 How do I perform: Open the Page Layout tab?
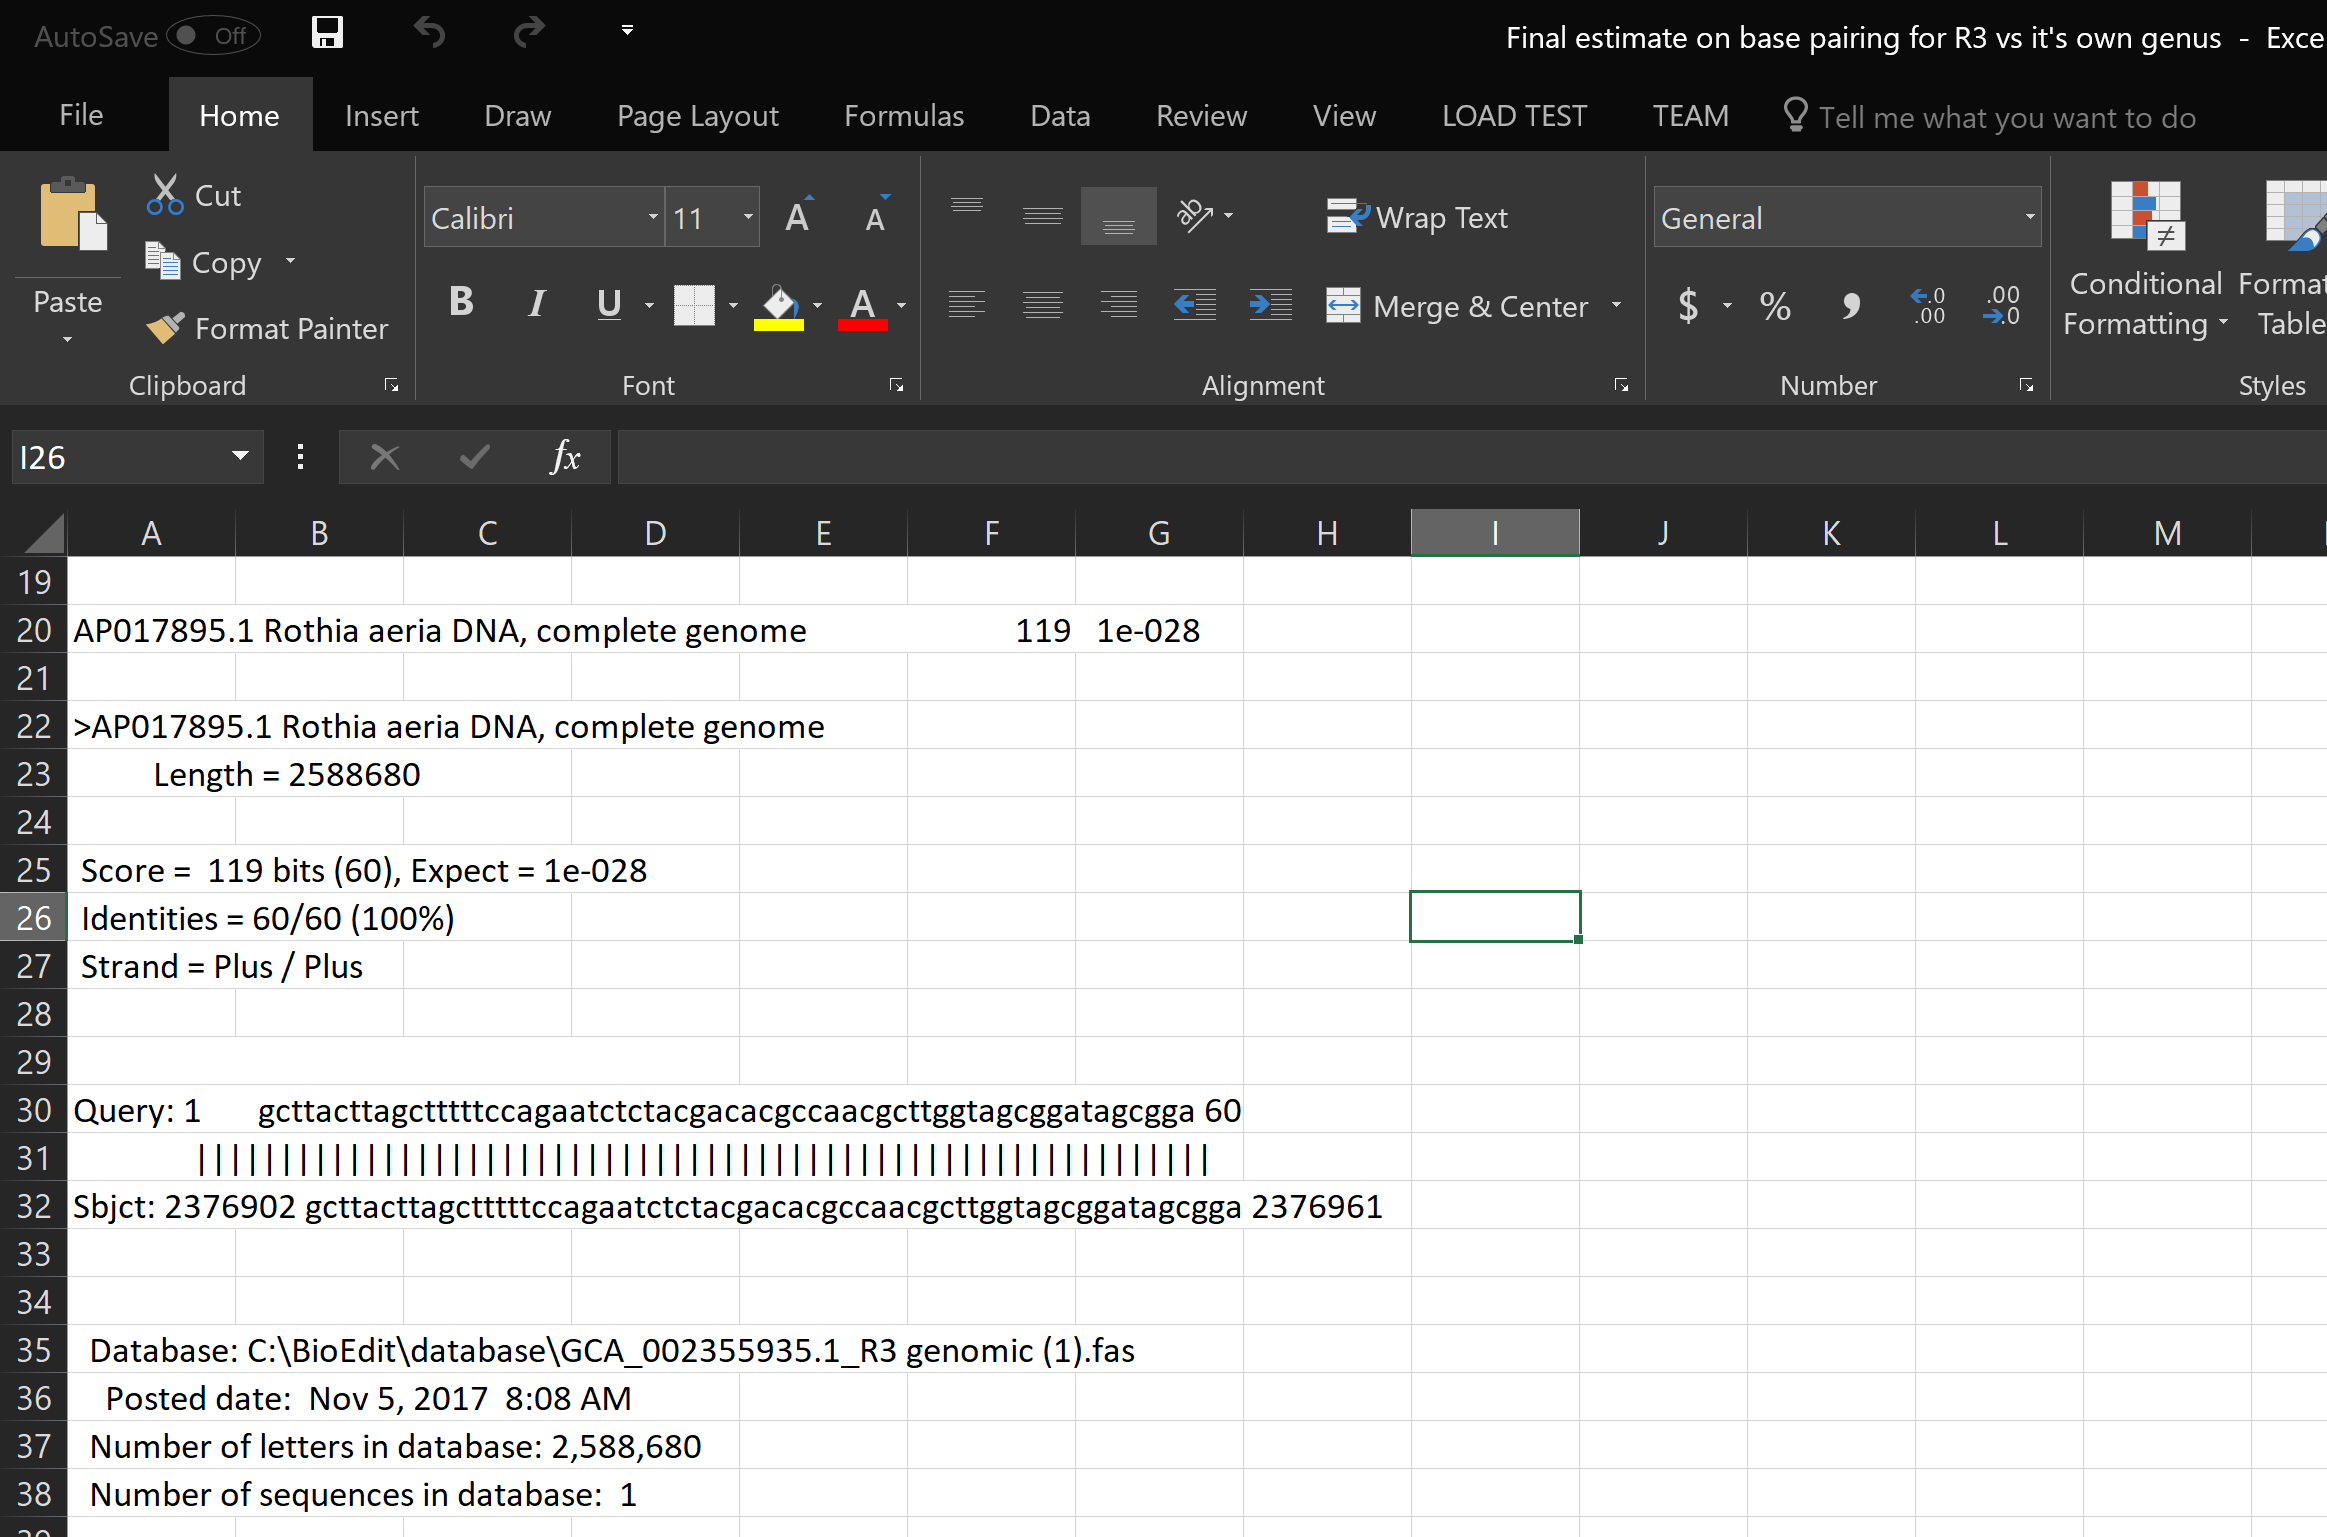click(697, 116)
